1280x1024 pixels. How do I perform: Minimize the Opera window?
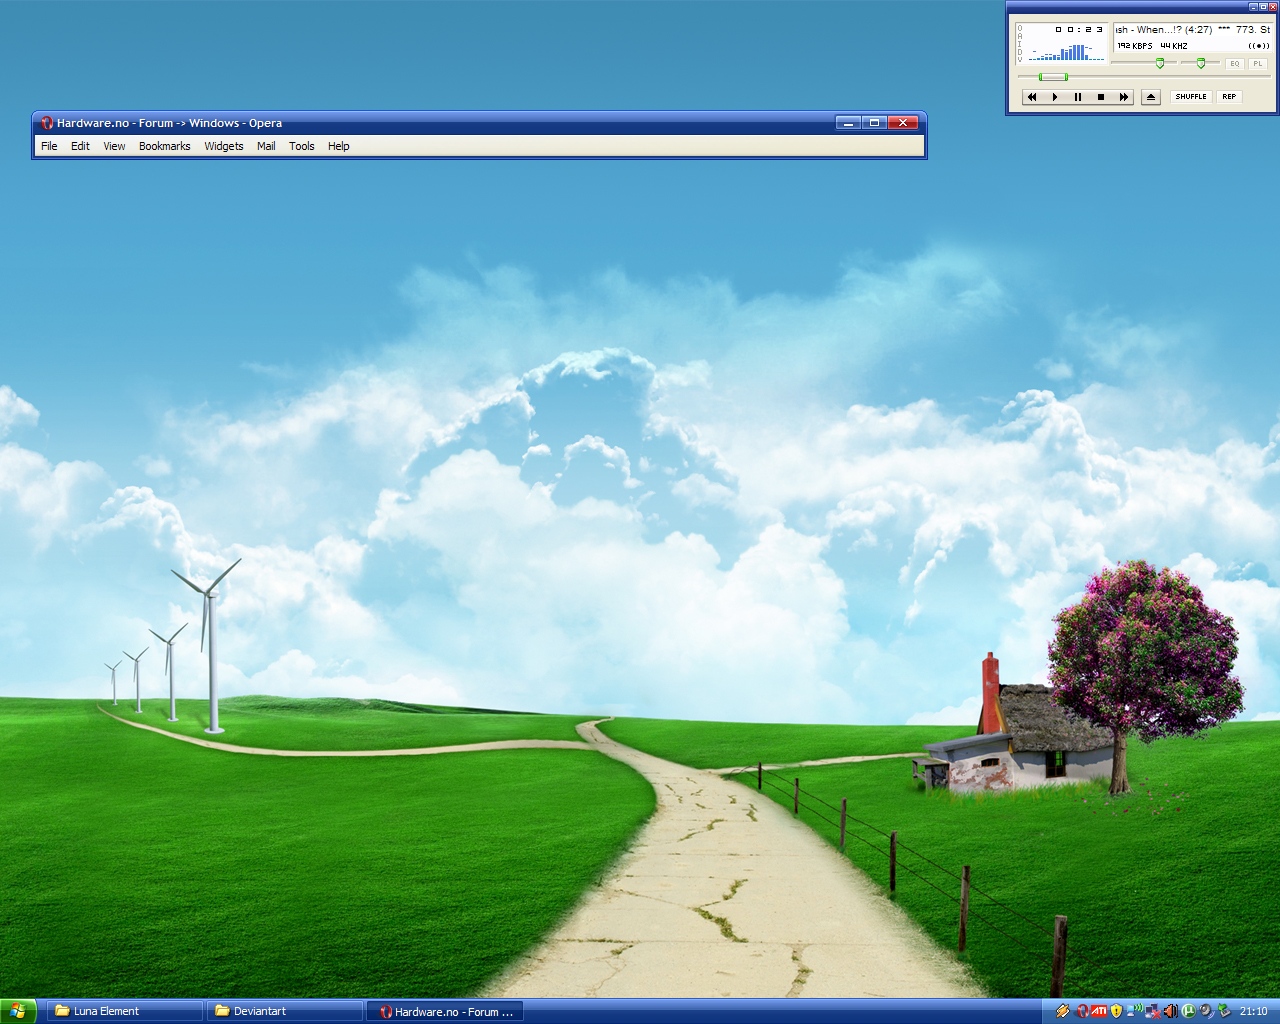[x=848, y=123]
